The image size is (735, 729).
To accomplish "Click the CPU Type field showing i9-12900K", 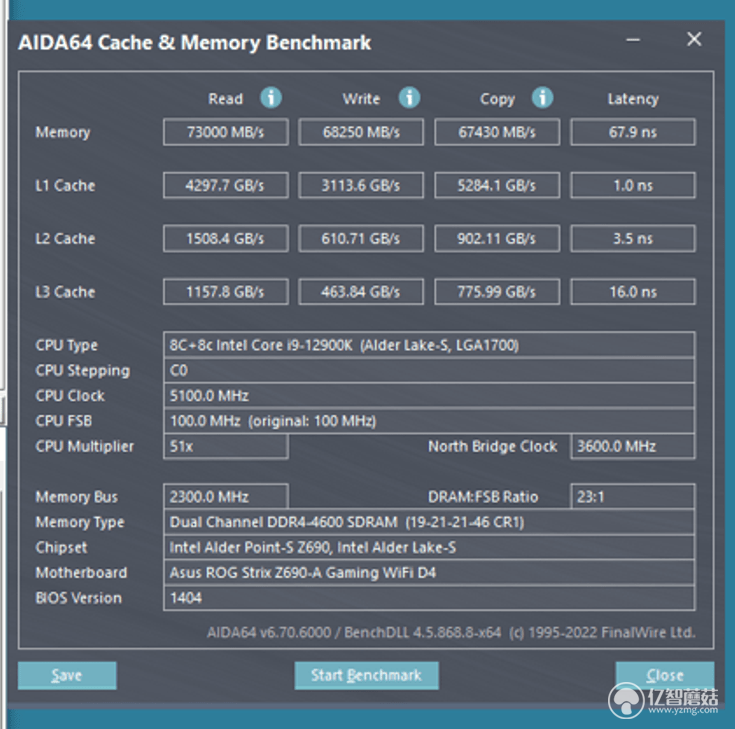I will 429,345.
